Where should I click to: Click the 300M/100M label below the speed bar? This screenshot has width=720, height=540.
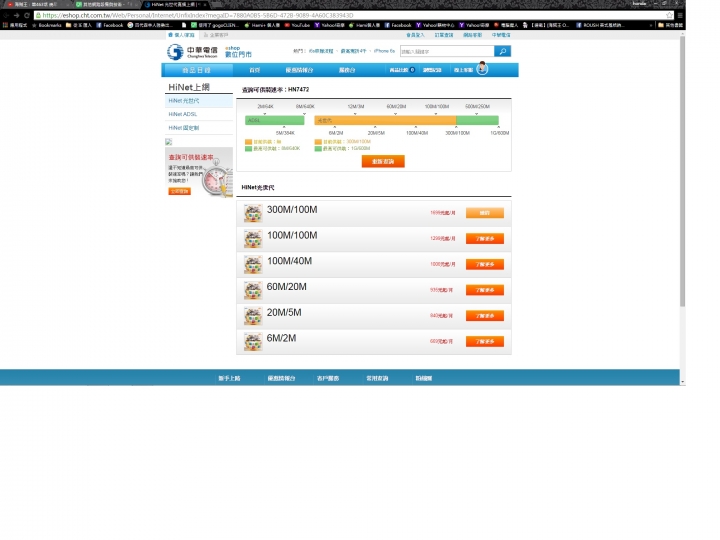pos(457,133)
